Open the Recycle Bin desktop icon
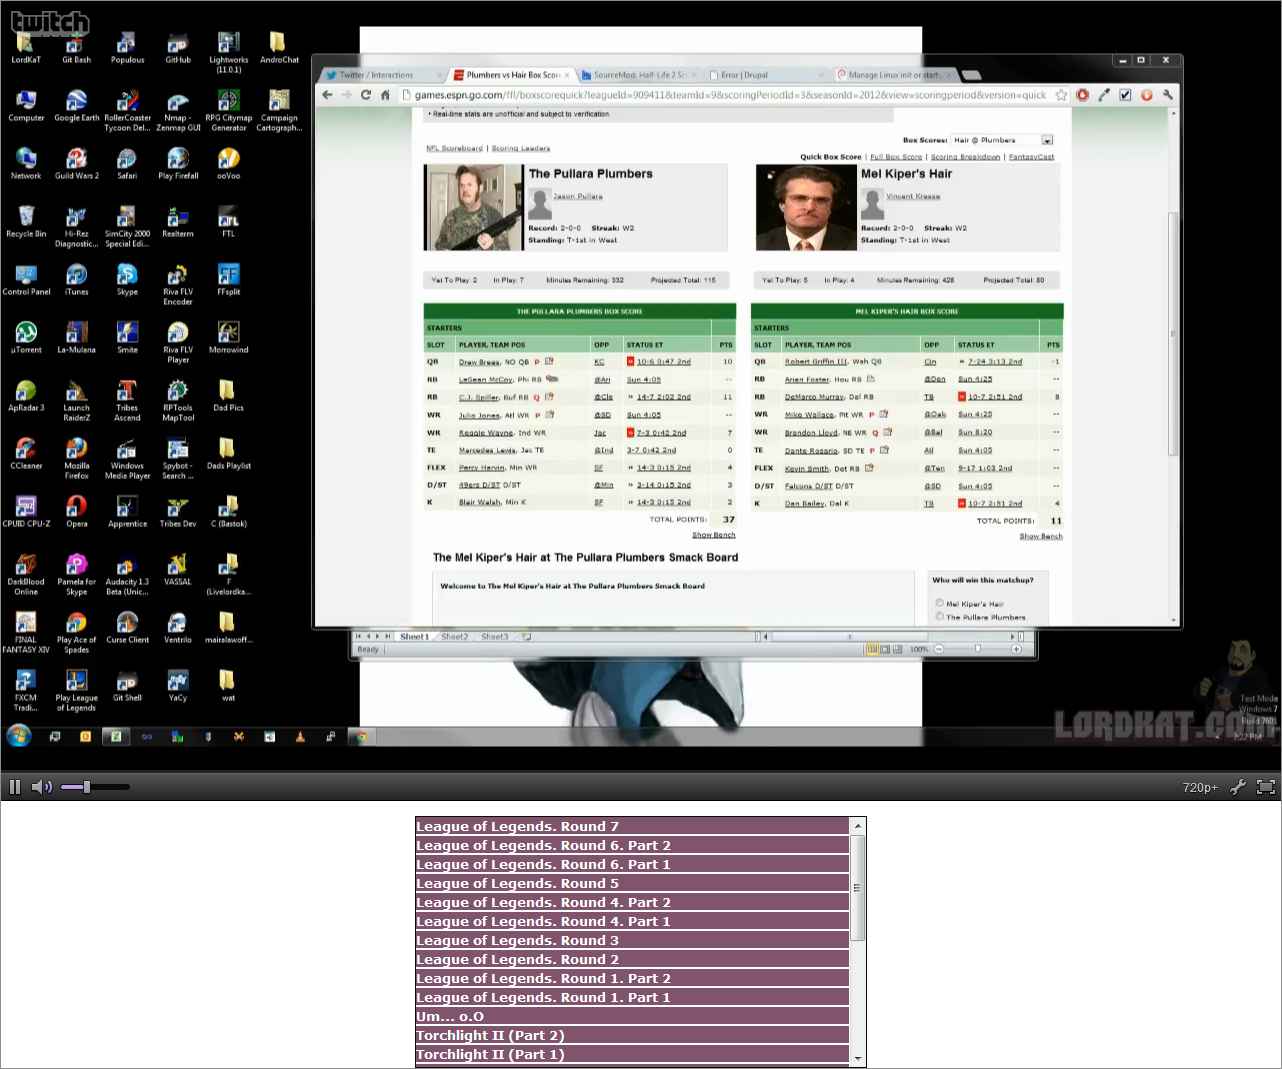Screen dimensions: 1282x1069 pos(26,222)
